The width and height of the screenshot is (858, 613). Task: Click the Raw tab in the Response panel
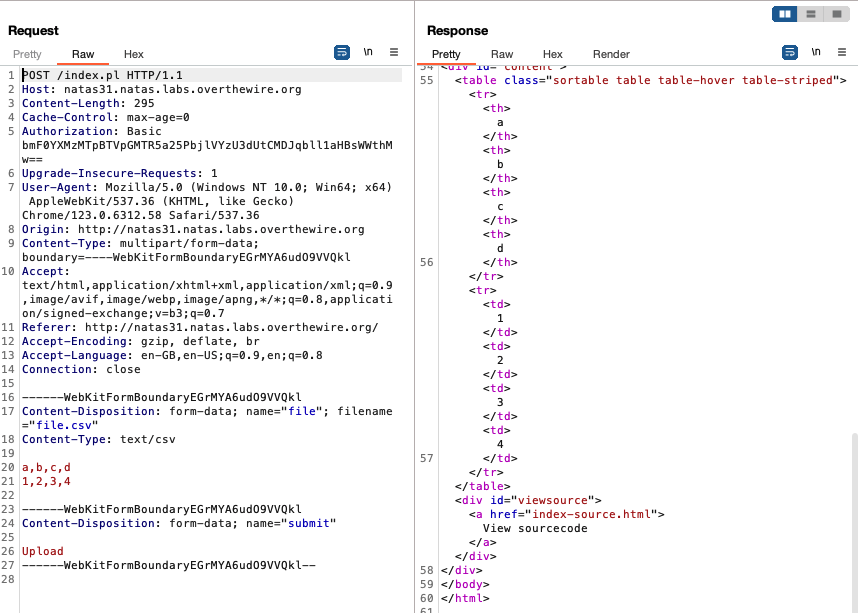coord(501,54)
